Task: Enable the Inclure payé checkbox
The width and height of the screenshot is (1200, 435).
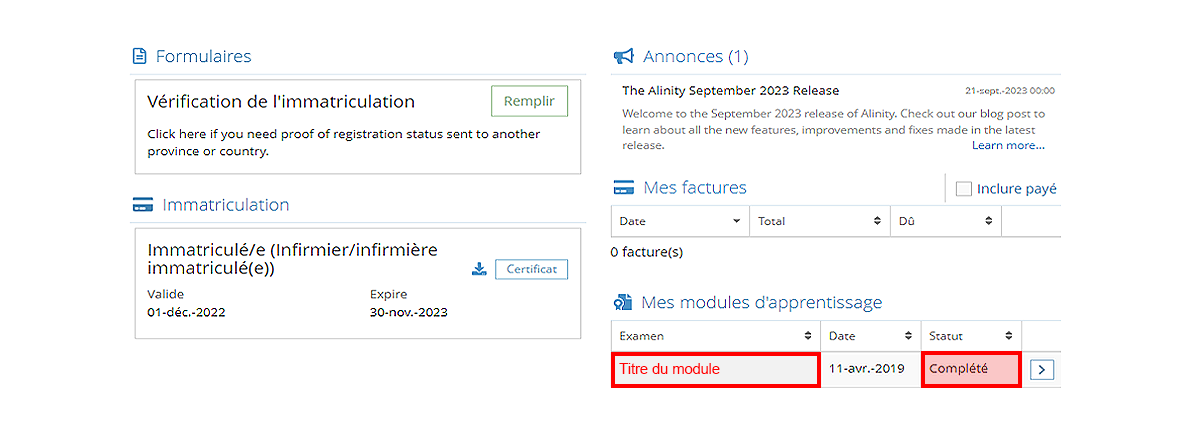Action: [964, 189]
